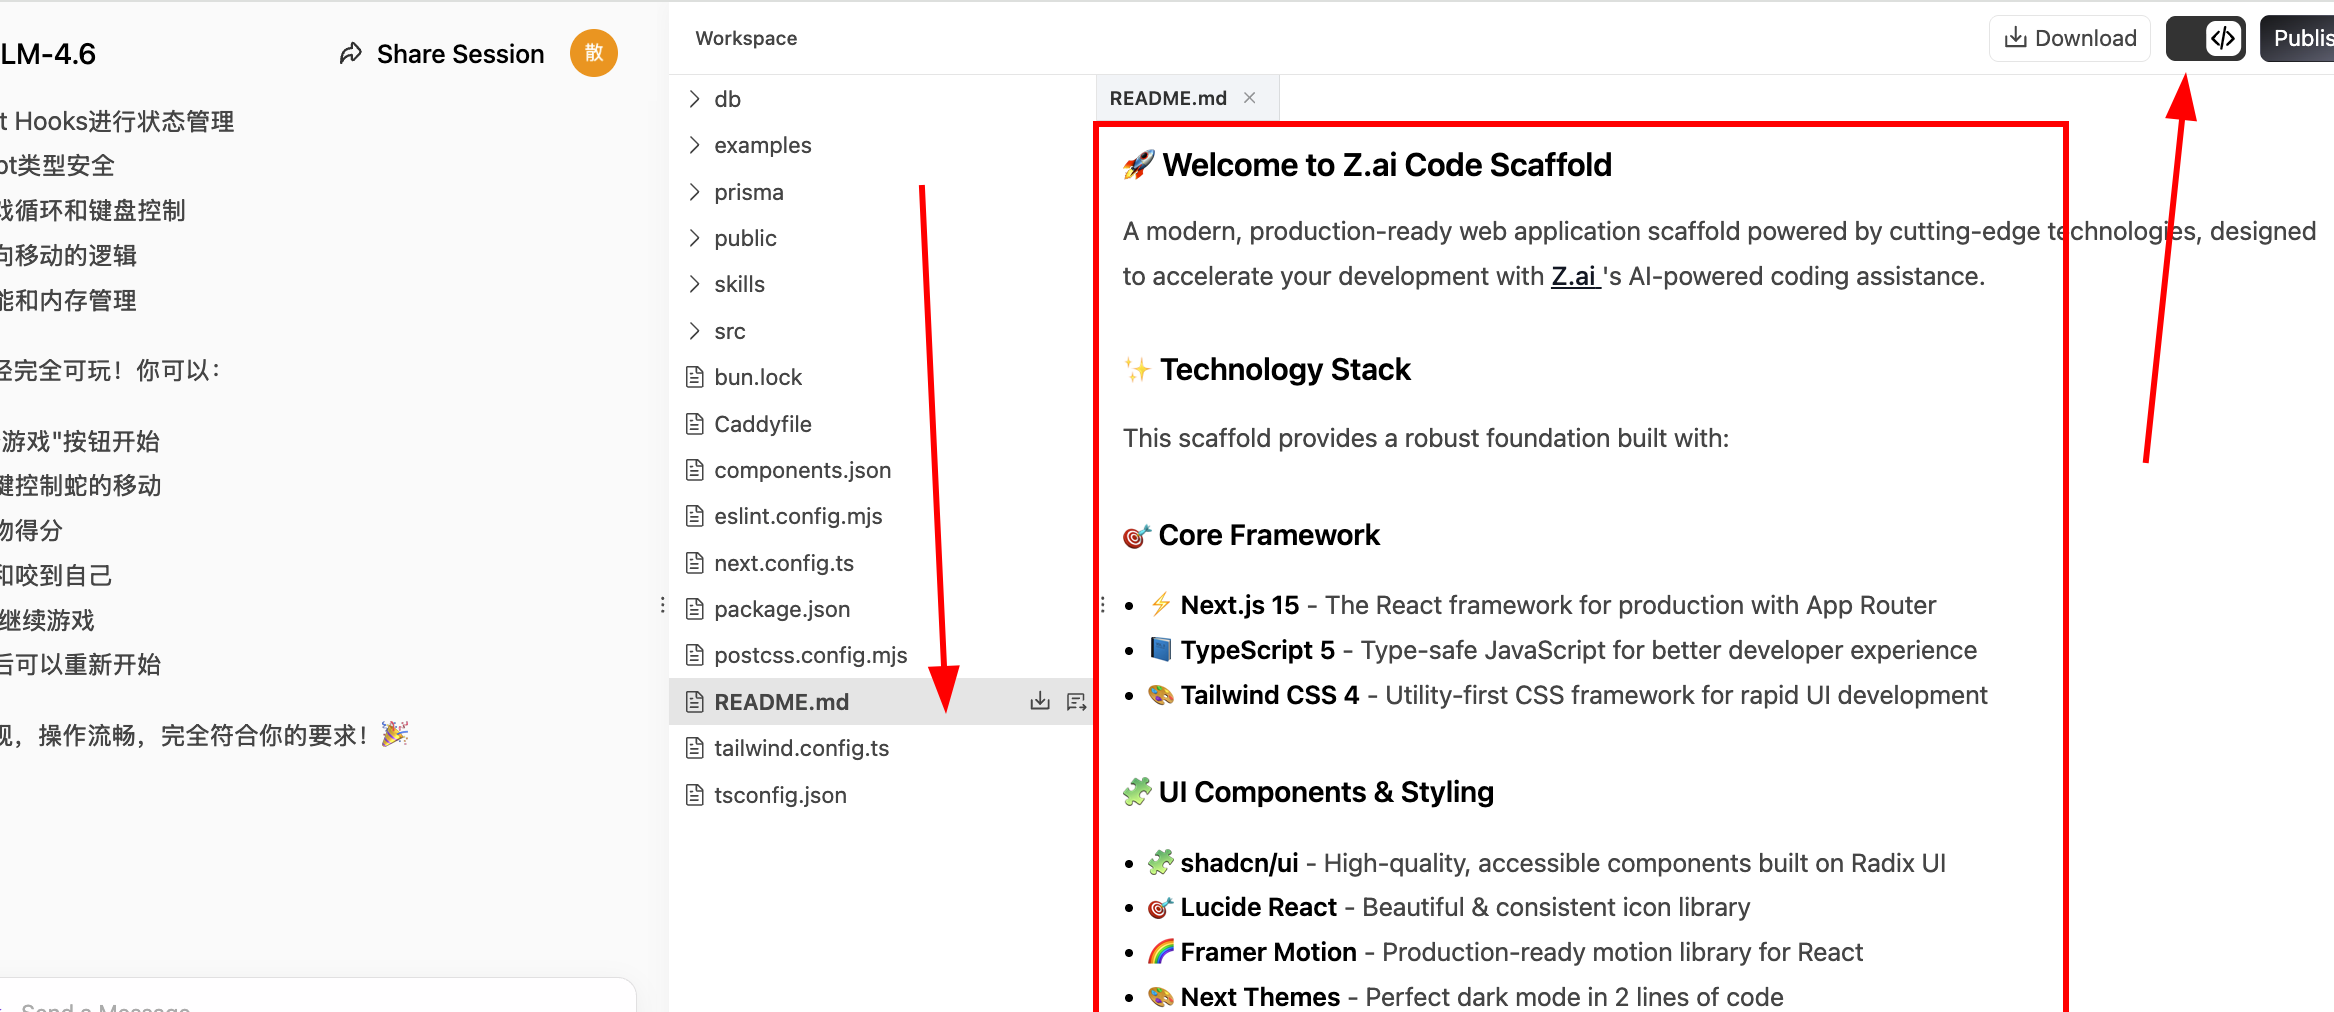Click the Share Session arrow icon

tap(350, 54)
